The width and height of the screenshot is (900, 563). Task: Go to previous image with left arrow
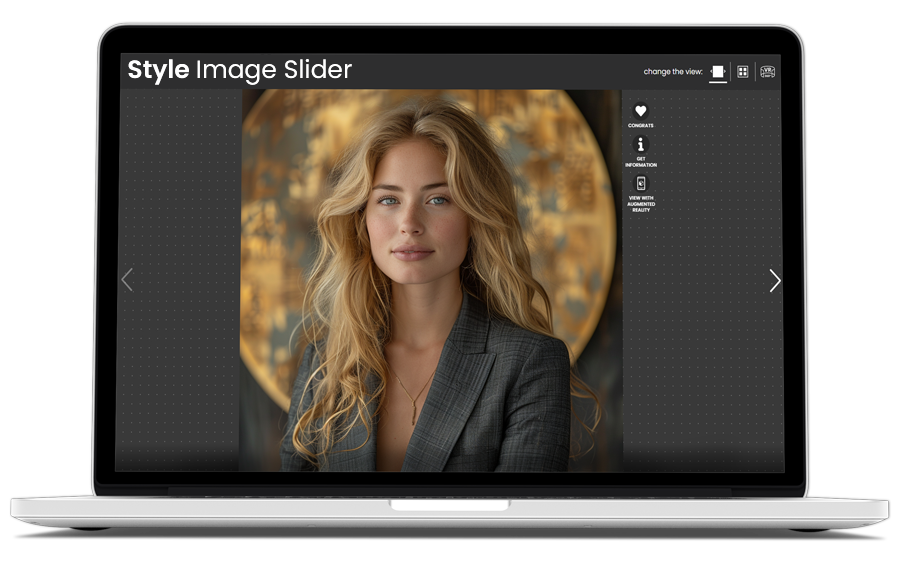[x=127, y=280]
